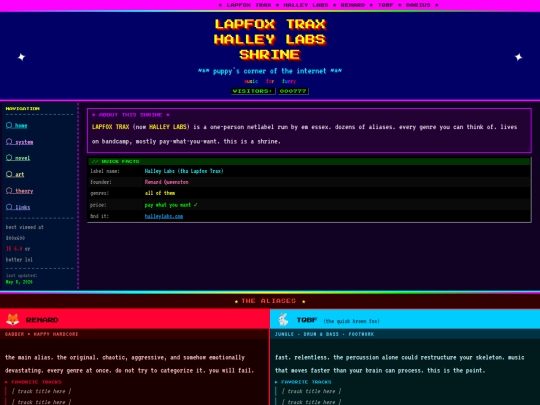
Task: Select the TQBF alias header
Action: (x=405, y=319)
